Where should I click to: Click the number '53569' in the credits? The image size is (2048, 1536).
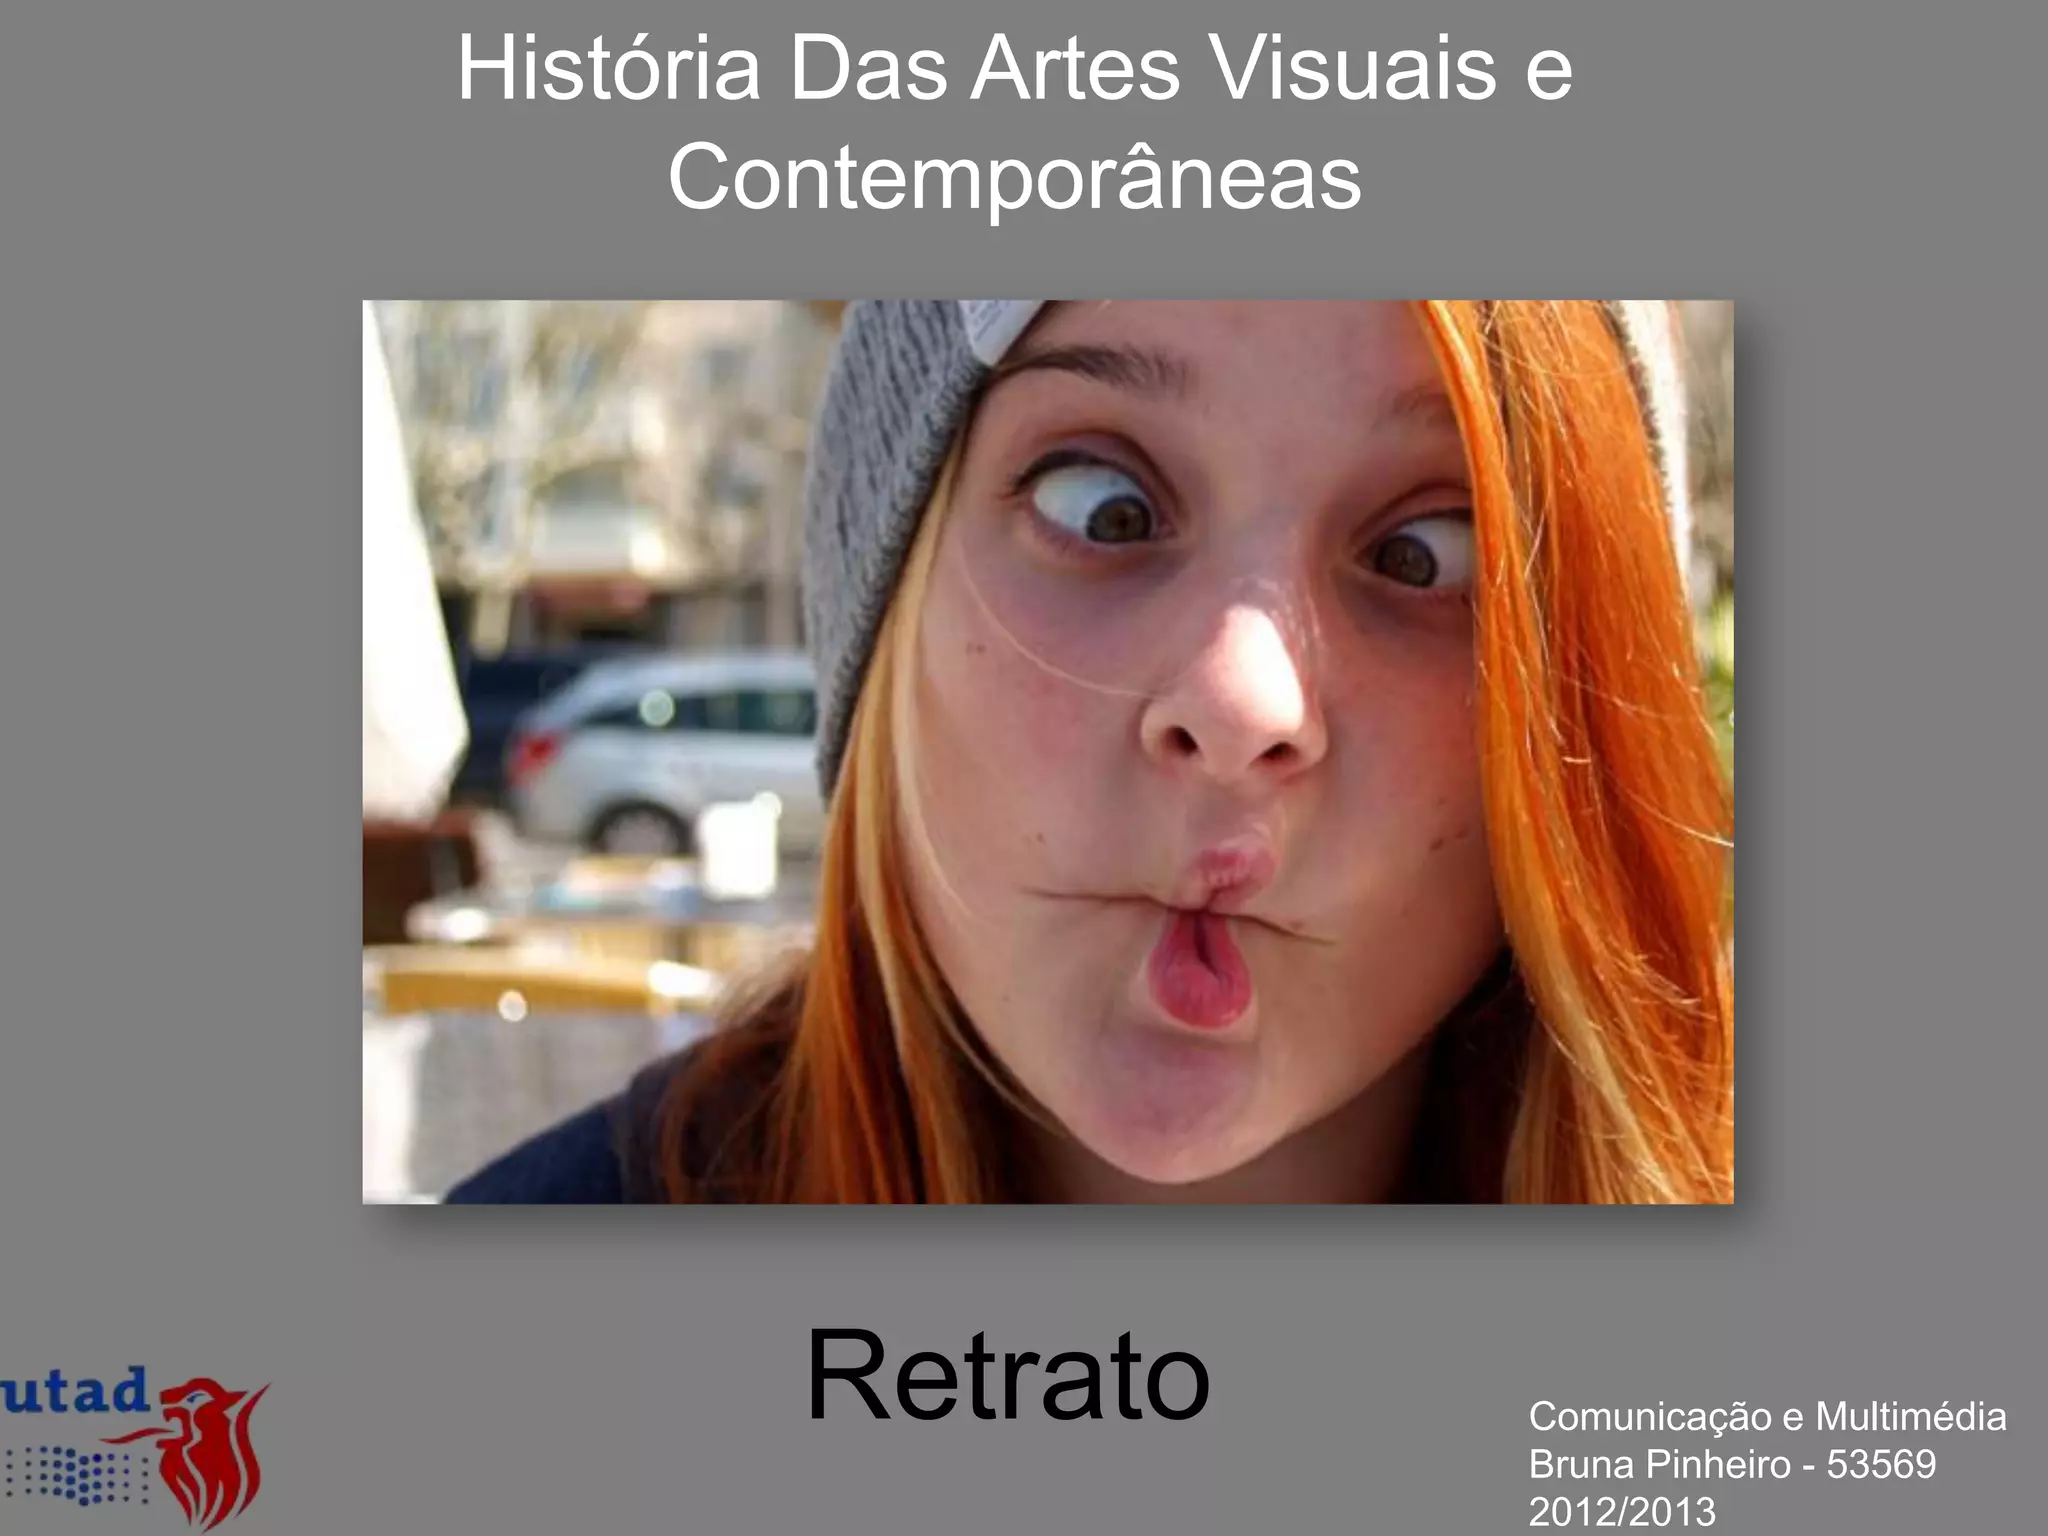1881,1464
